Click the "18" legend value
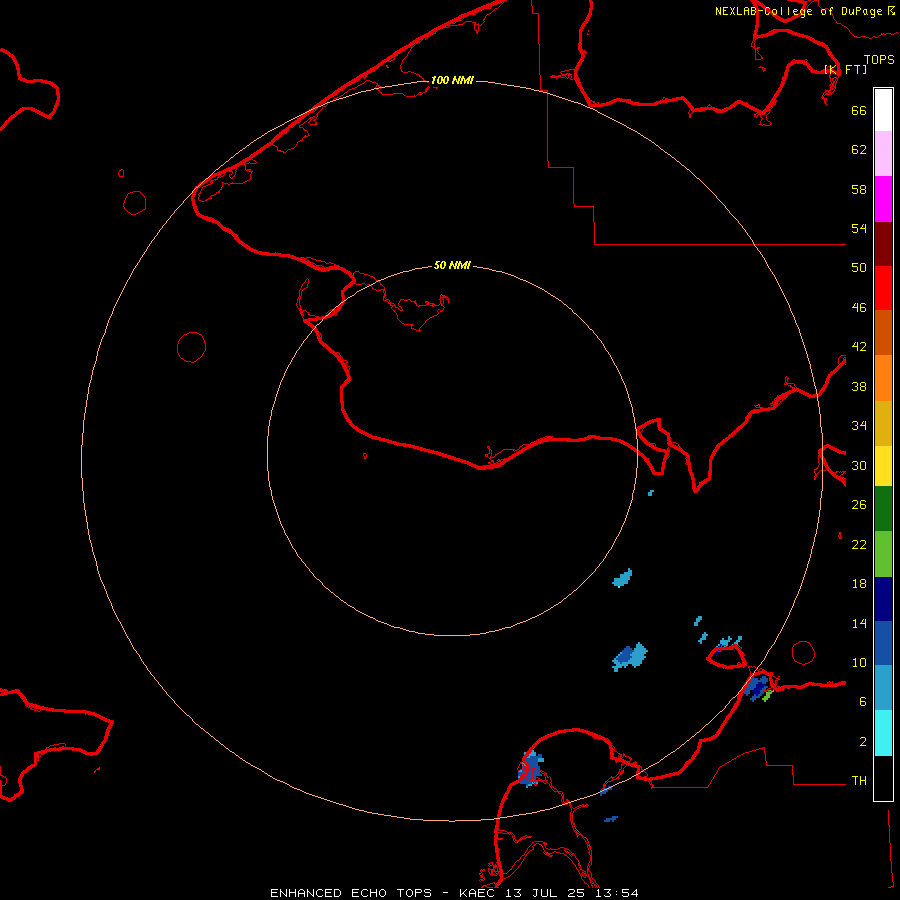The image size is (900, 900). 859,584
